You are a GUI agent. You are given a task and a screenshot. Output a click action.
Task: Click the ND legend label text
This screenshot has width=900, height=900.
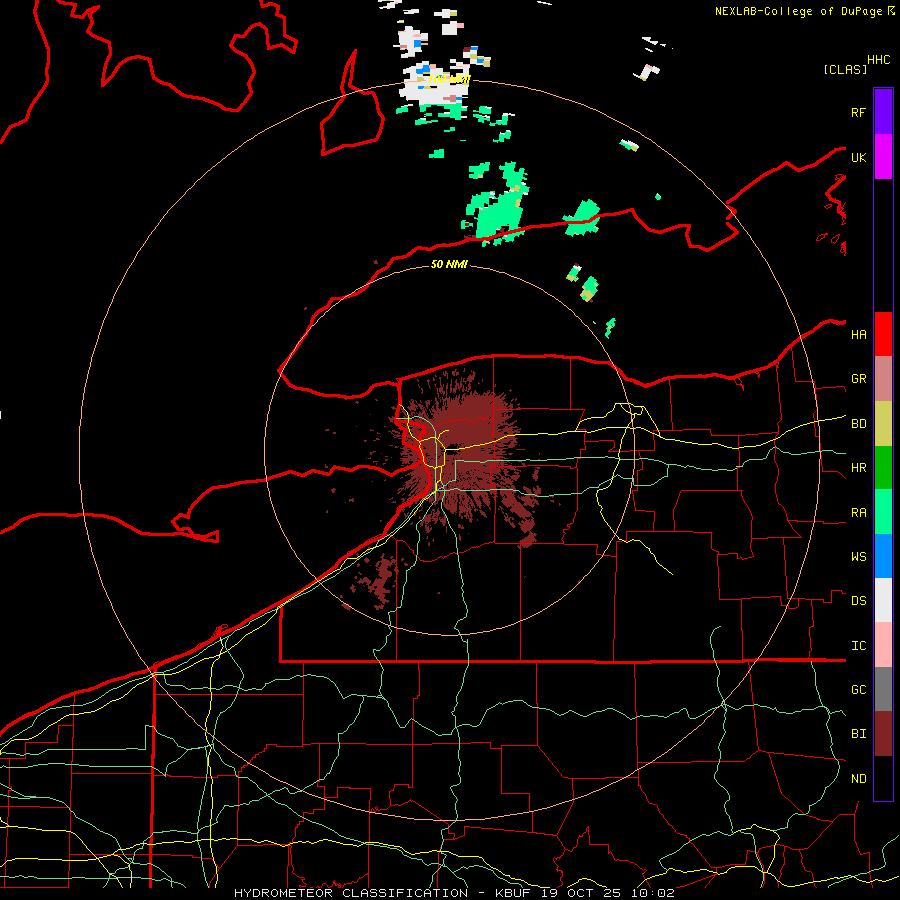(858, 779)
